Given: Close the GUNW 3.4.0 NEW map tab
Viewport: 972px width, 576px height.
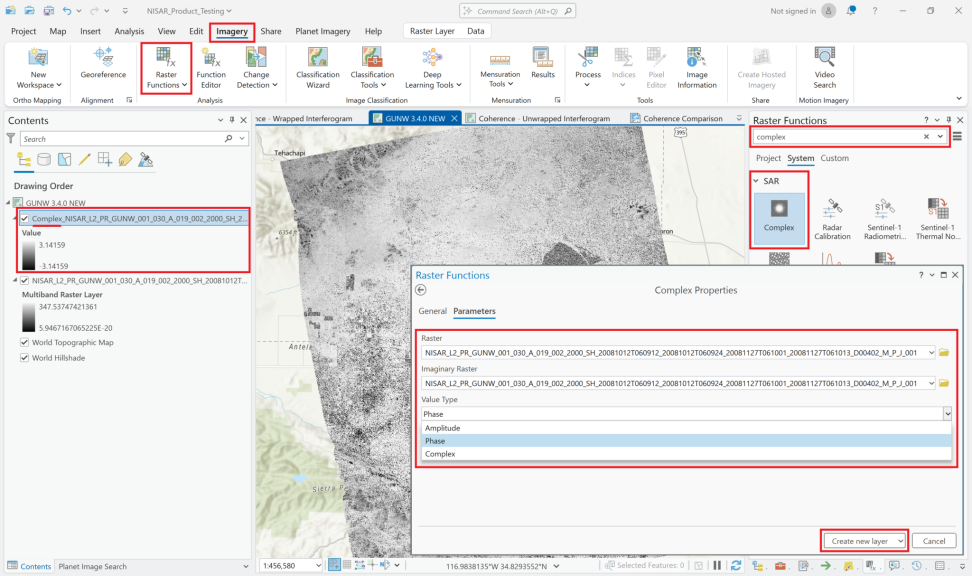Looking at the screenshot, I should (454, 118).
